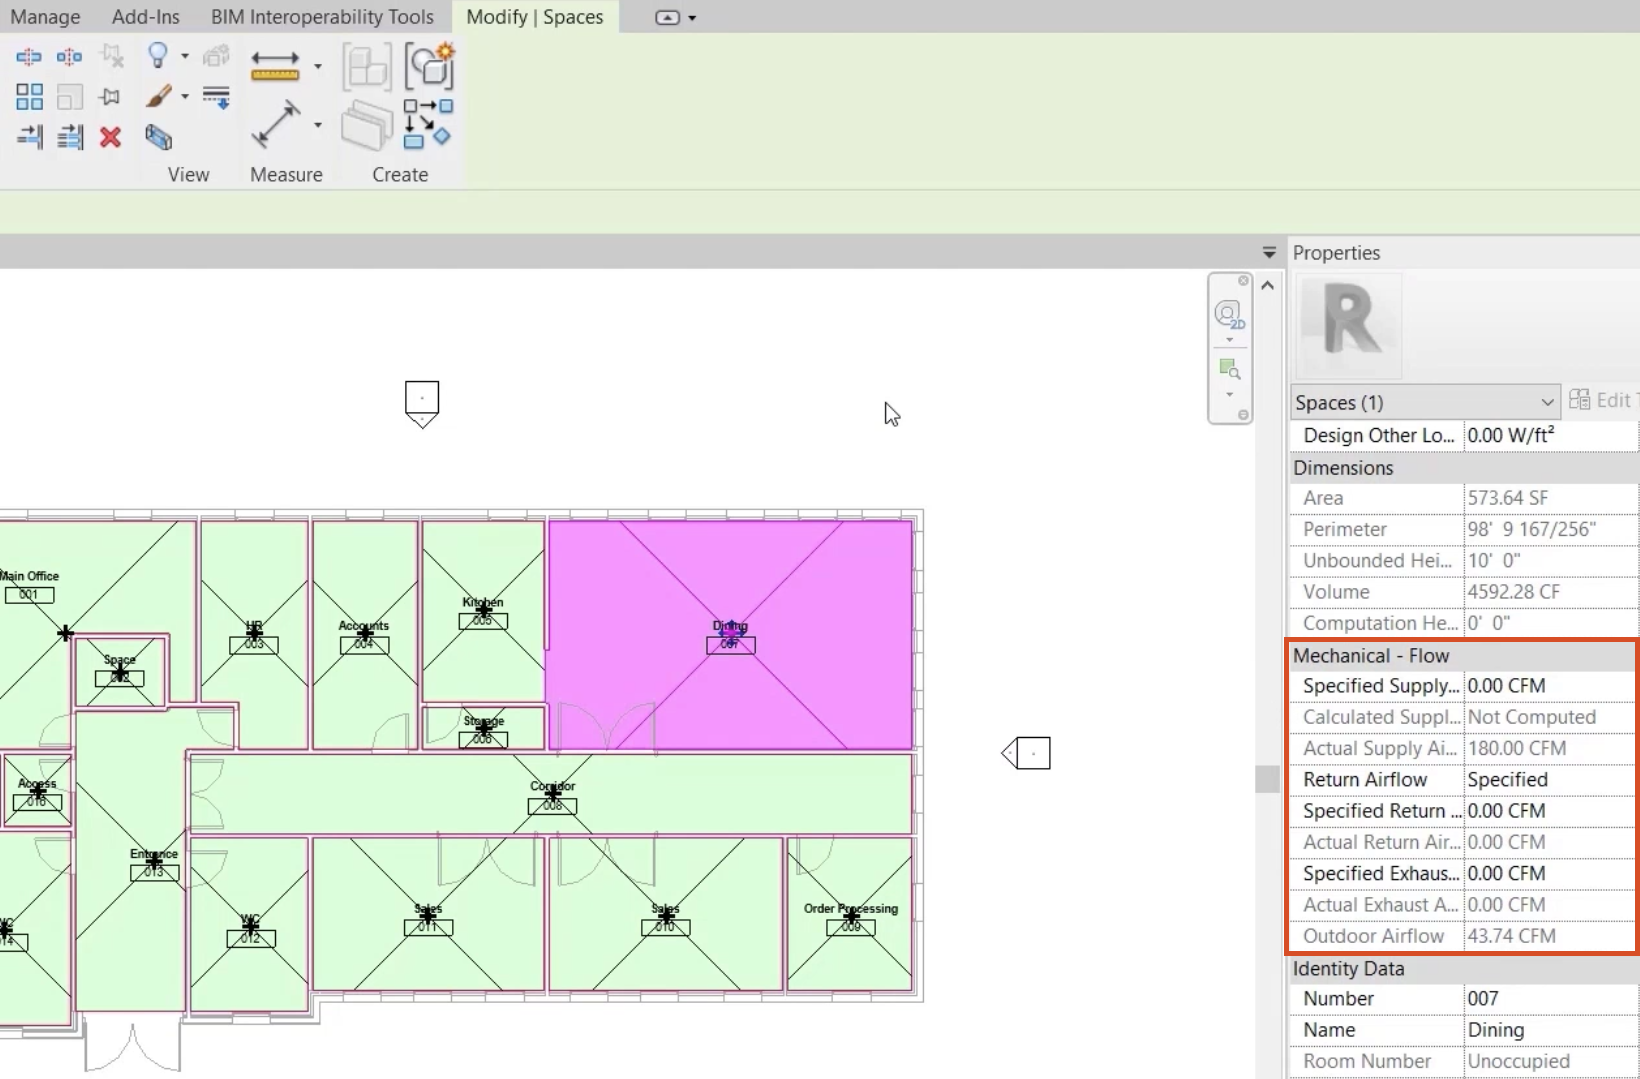Select the Split Element tool

pyautogui.click(x=29, y=57)
